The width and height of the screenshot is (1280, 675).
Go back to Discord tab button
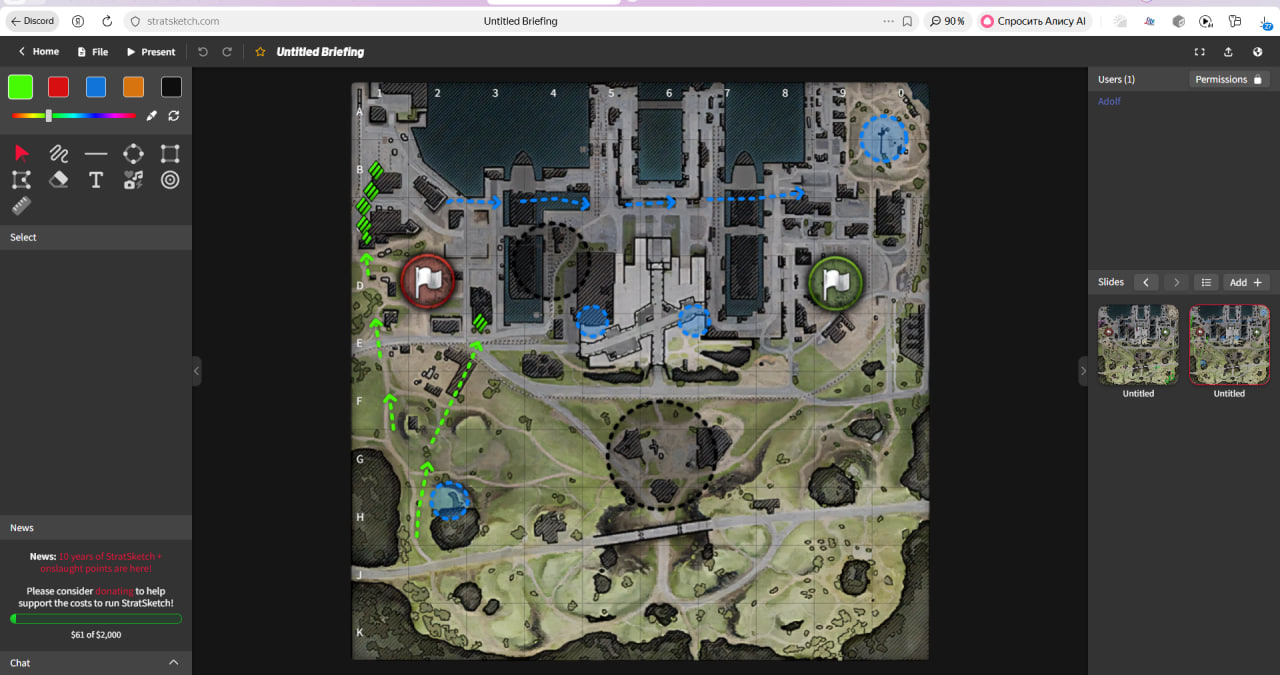point(32,21)
